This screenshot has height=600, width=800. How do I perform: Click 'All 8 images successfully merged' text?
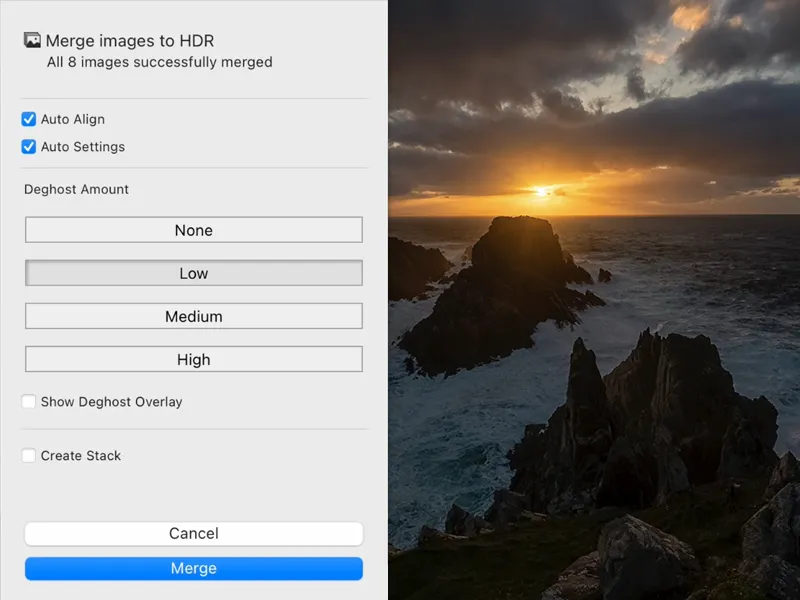click(160, 62)
